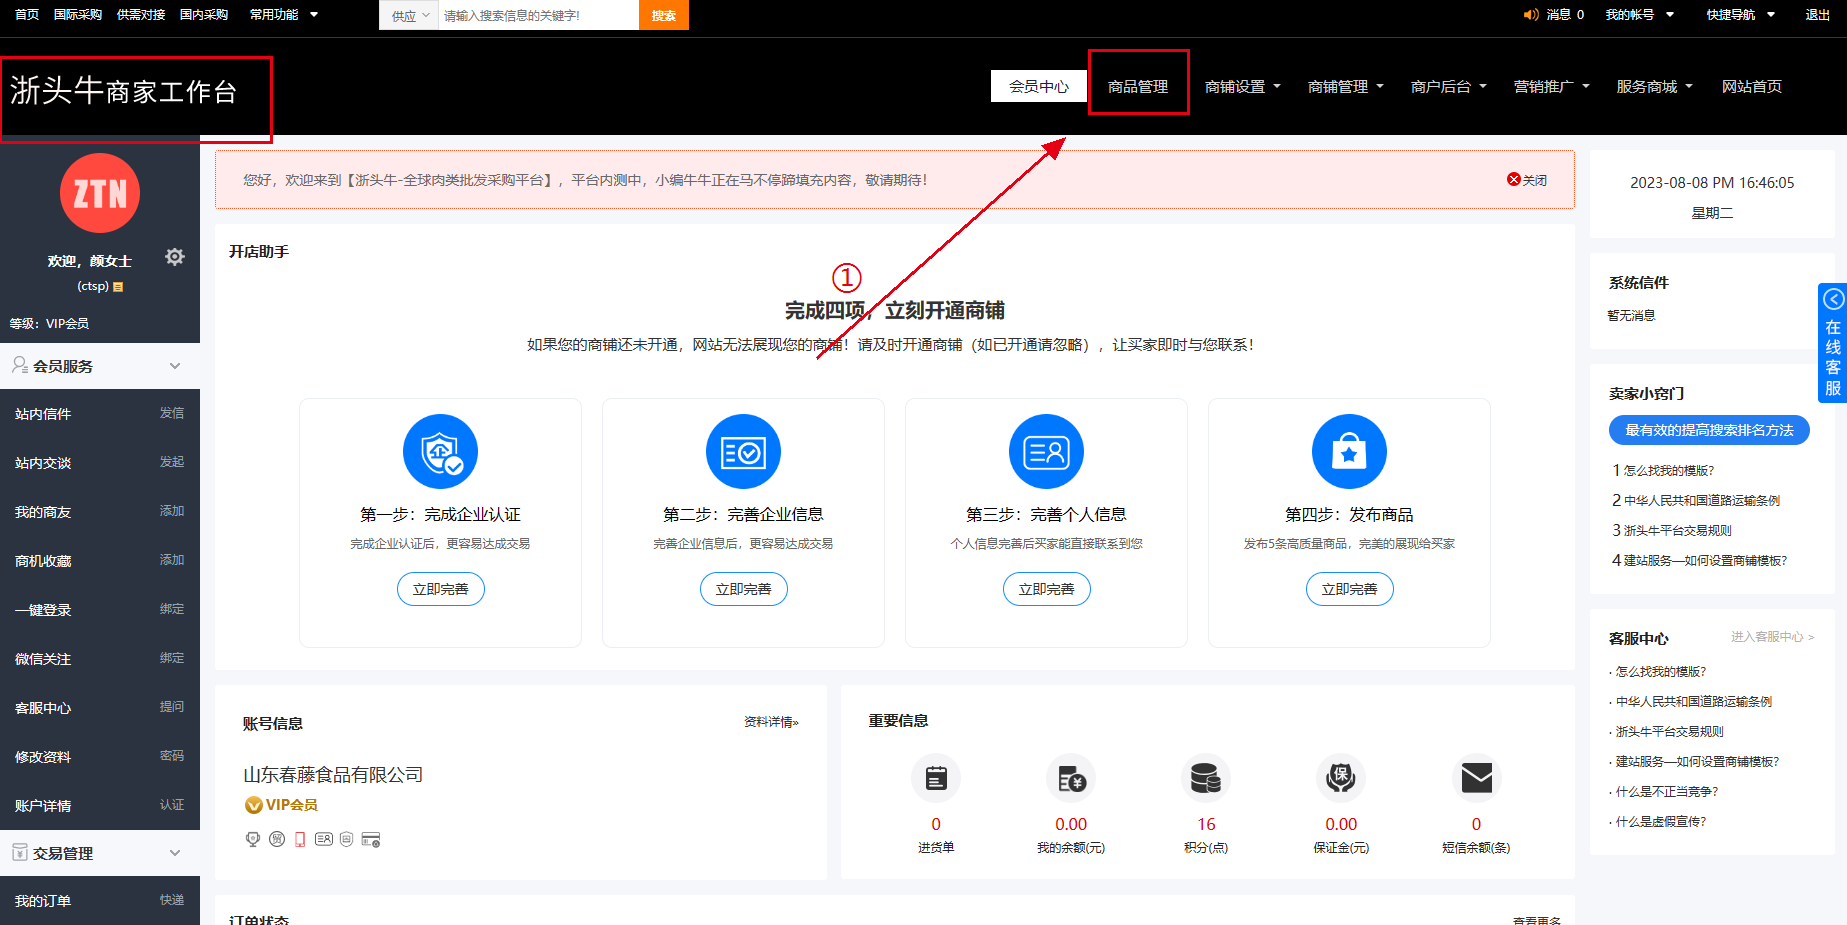Click 立即完善 under 完善企业信息

coord(744,589)
